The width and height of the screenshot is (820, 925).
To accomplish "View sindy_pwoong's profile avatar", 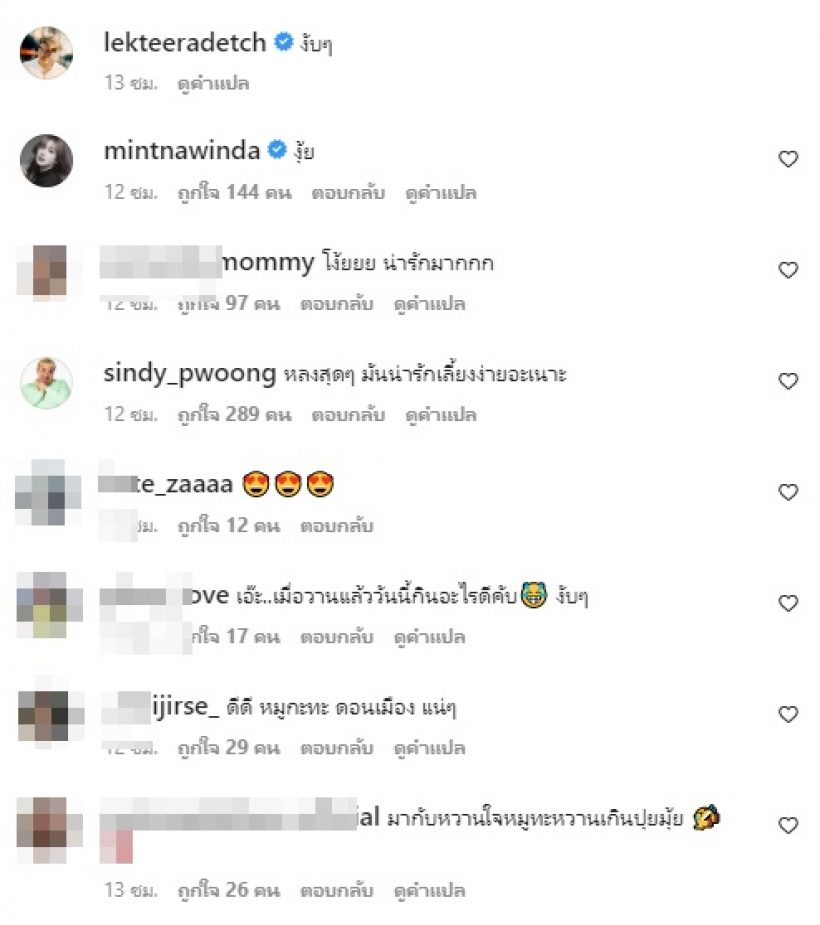I will click(x=47, y=382).
